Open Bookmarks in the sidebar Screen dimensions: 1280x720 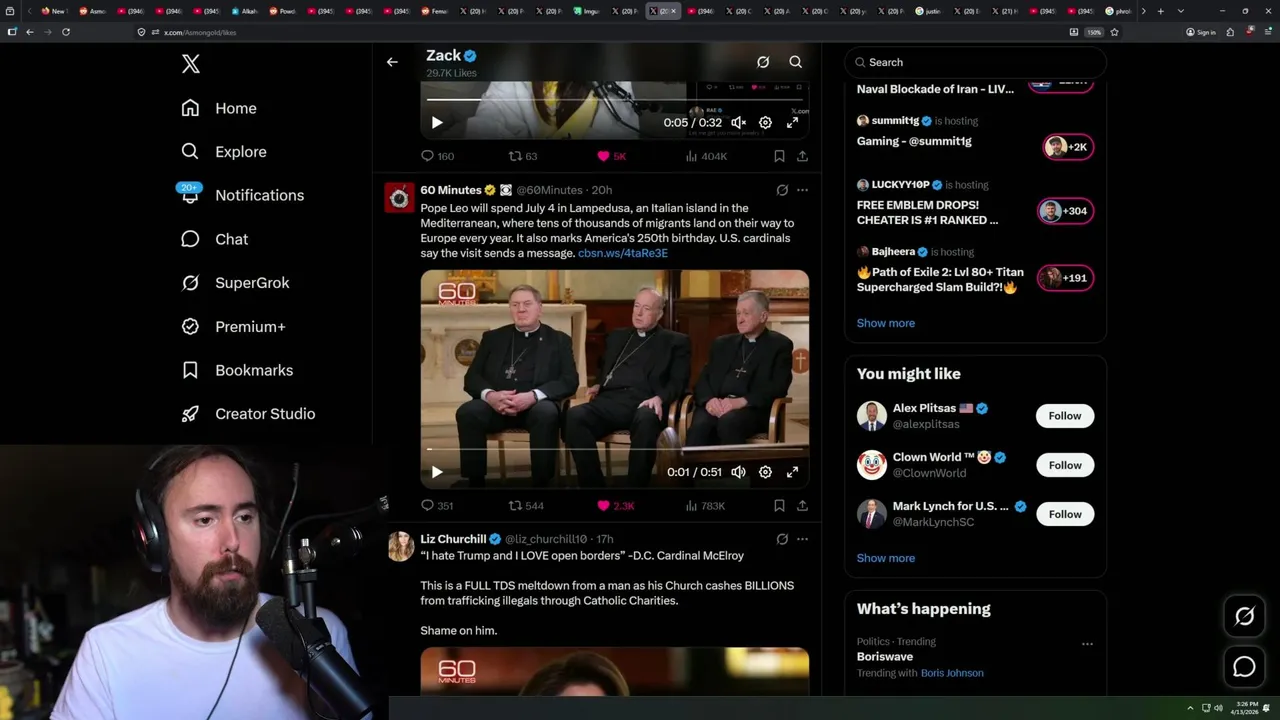coord(237,370)
